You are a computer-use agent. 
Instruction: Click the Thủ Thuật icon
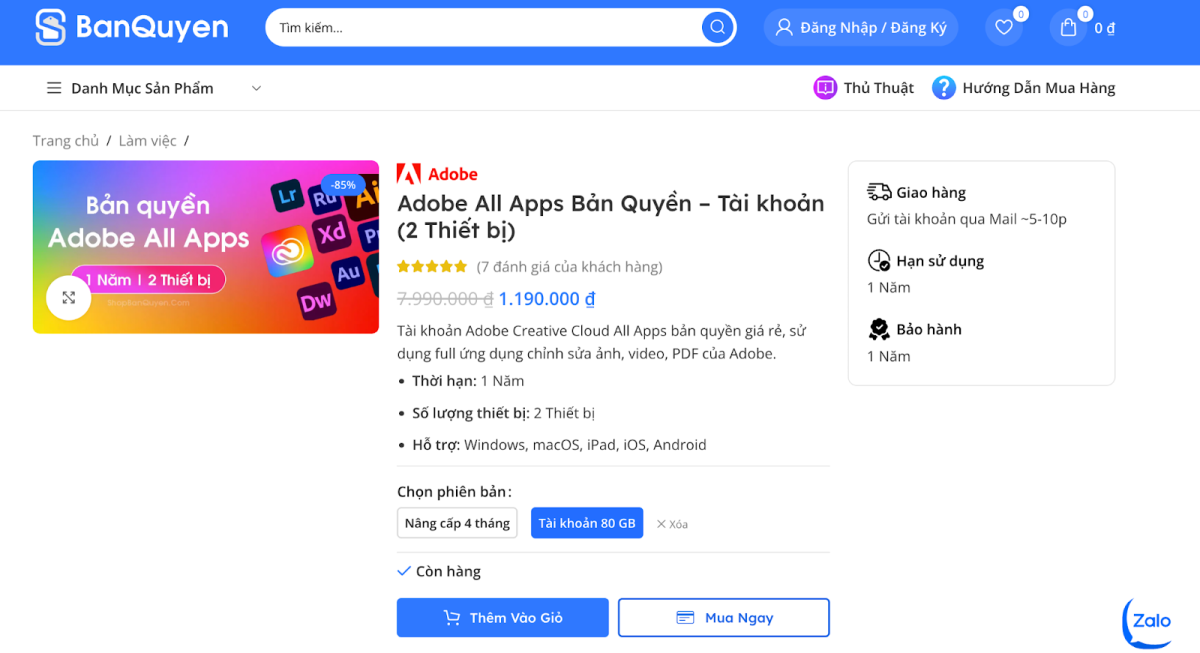coord(825,88)
